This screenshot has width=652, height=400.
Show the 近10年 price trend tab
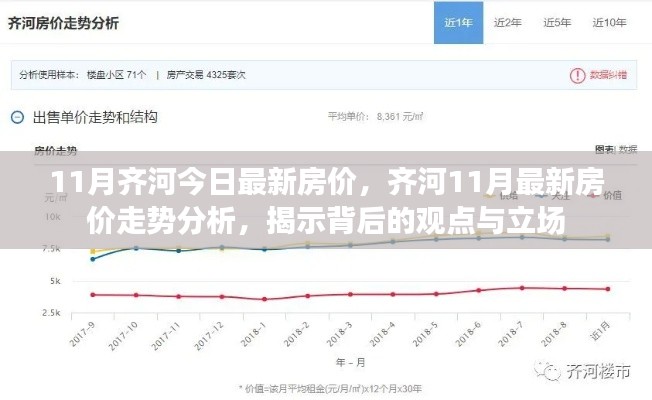coord(609,22)
